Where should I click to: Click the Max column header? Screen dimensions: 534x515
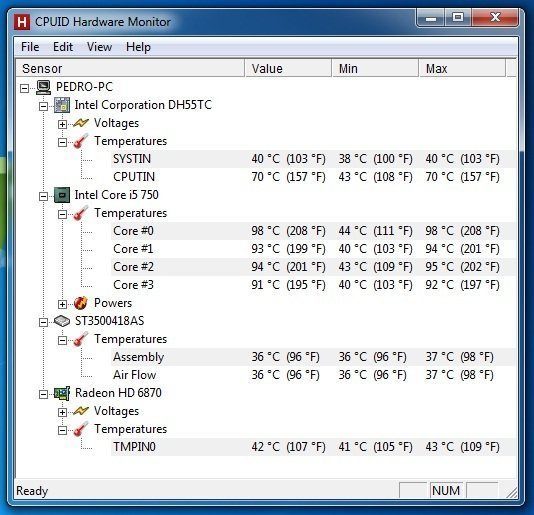tap(462, 68)
